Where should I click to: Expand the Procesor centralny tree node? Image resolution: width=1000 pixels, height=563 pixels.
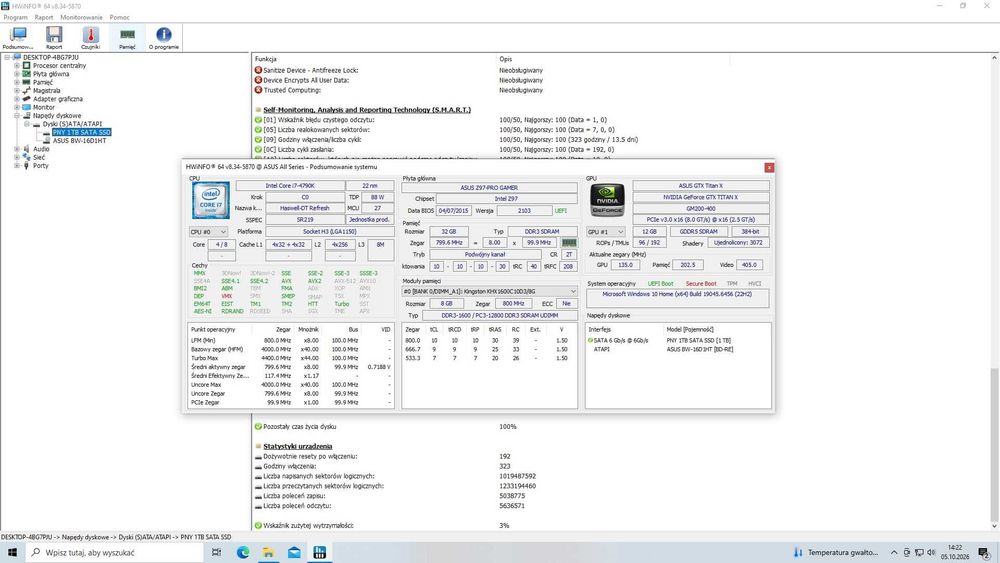17,65
